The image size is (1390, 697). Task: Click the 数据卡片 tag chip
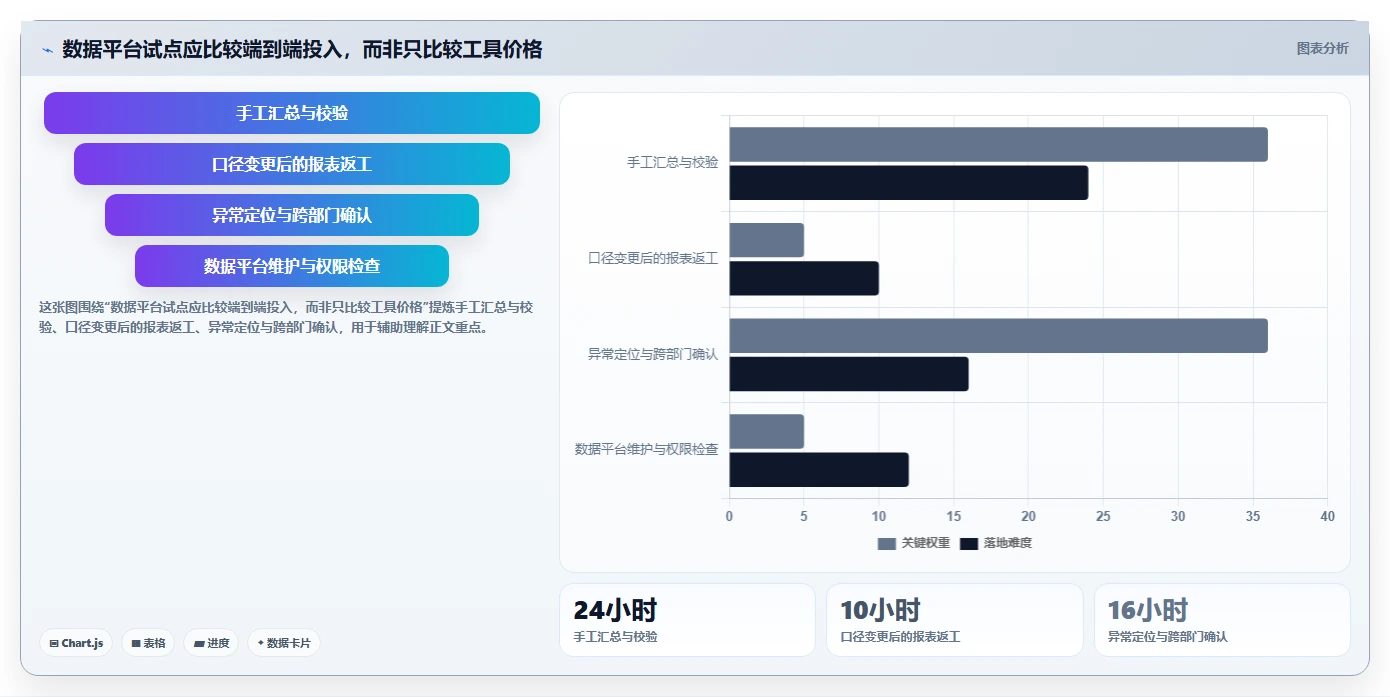point(284,643)
